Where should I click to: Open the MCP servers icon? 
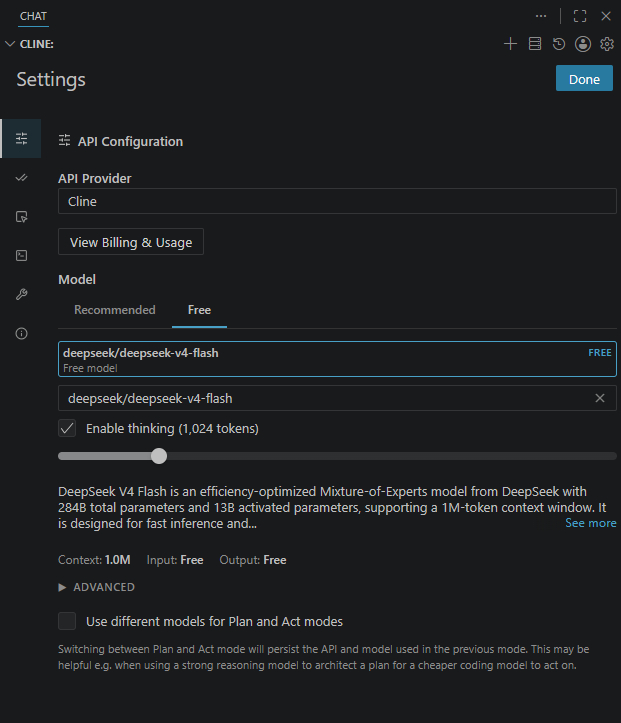[534, 44]
